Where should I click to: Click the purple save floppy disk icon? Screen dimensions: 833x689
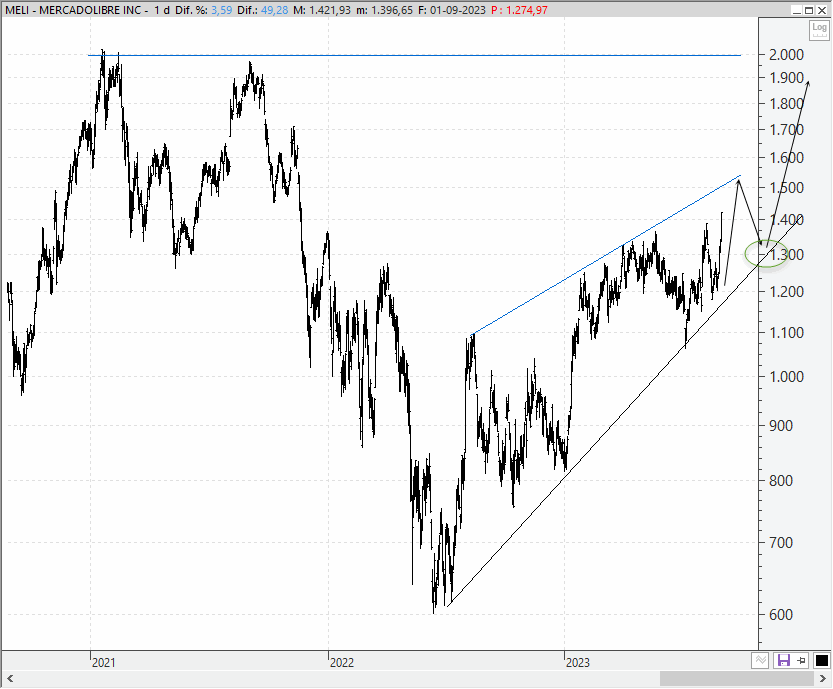pyautogui.click(x=783, y=661)
